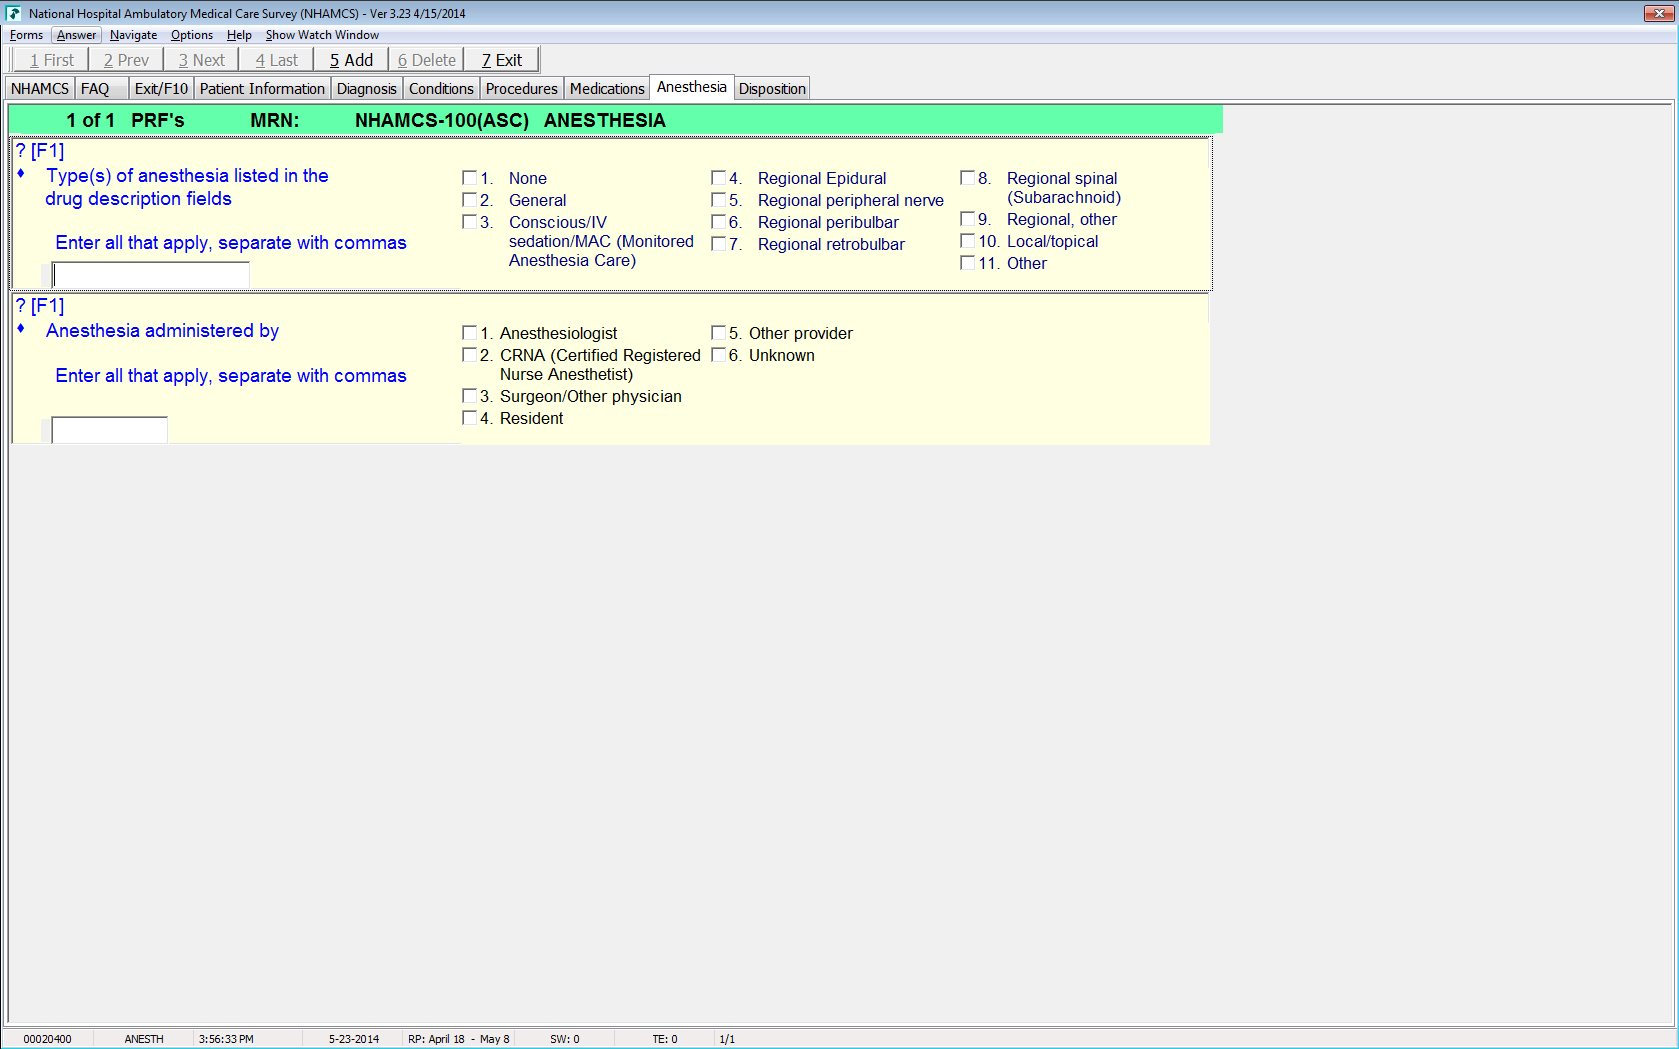Click the ? [F1] help for anesthesia types
The image size is (1679, 1049).
point(40,151)
